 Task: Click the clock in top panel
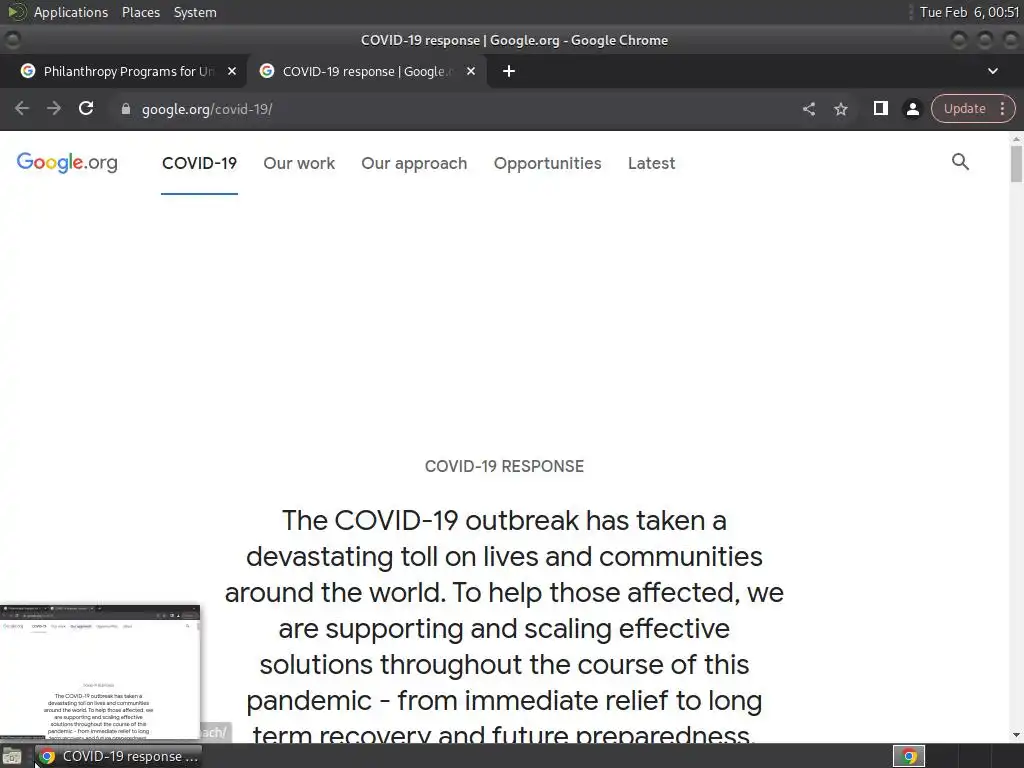click(x=969, y=12)
